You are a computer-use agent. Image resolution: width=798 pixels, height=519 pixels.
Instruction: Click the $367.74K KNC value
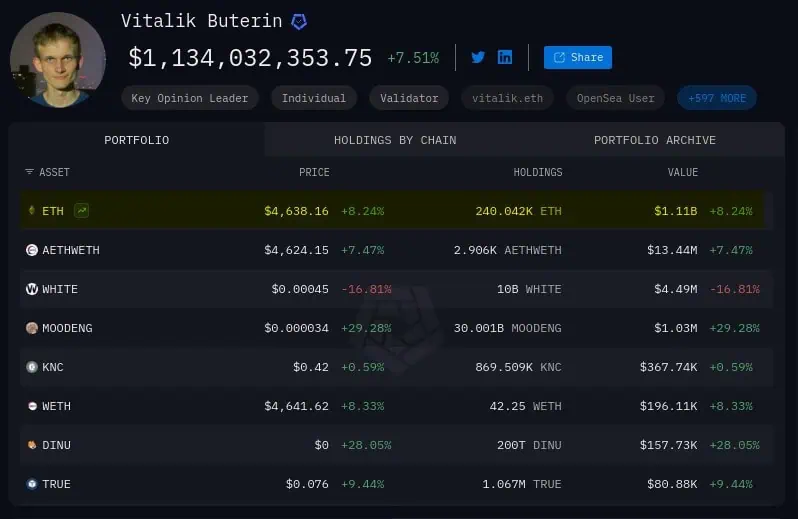(668, 367)
